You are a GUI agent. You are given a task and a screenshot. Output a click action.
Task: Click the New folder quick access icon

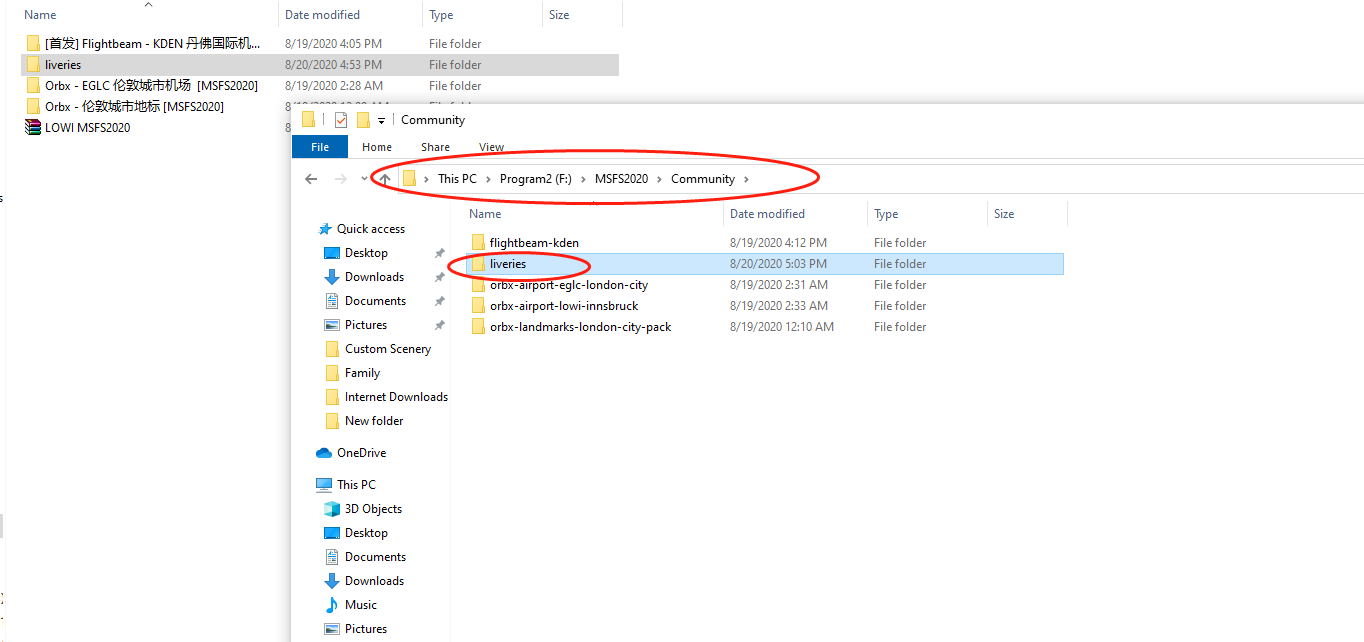point(363,120)
